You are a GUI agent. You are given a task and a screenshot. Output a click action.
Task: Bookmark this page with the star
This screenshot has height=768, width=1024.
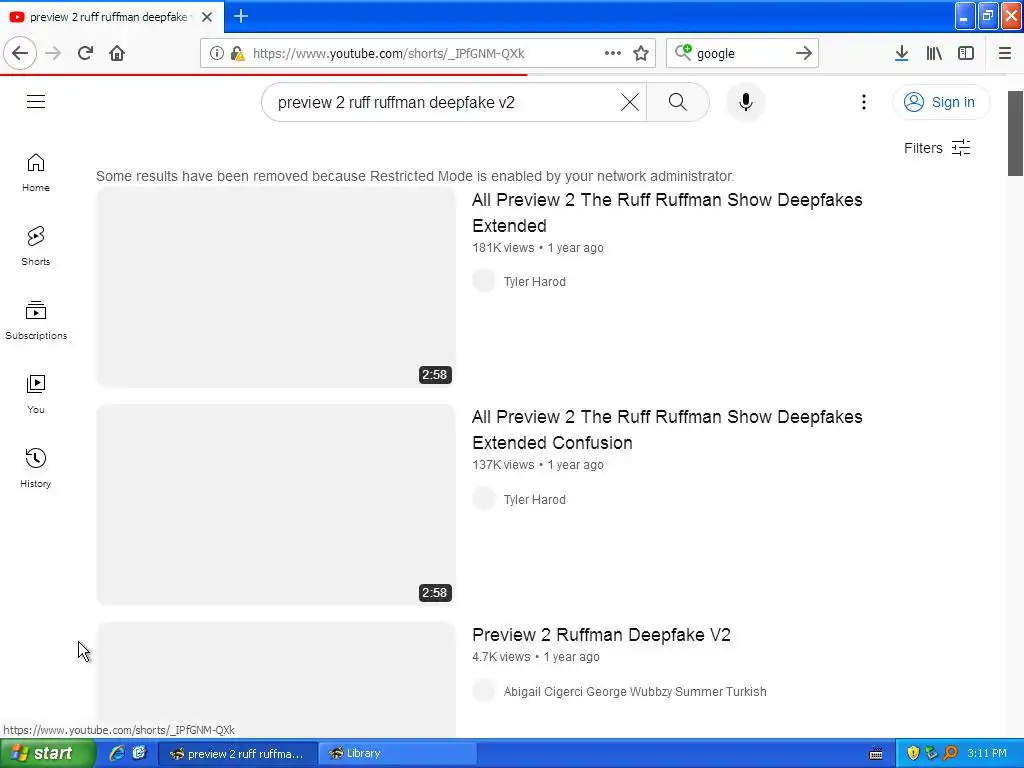click(641, 53)
